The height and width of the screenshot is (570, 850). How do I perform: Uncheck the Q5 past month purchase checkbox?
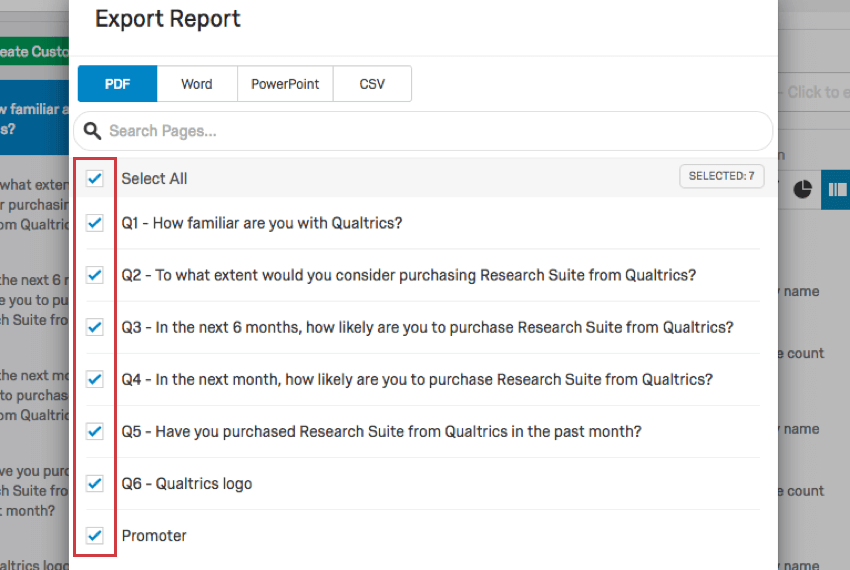point(95,431)
